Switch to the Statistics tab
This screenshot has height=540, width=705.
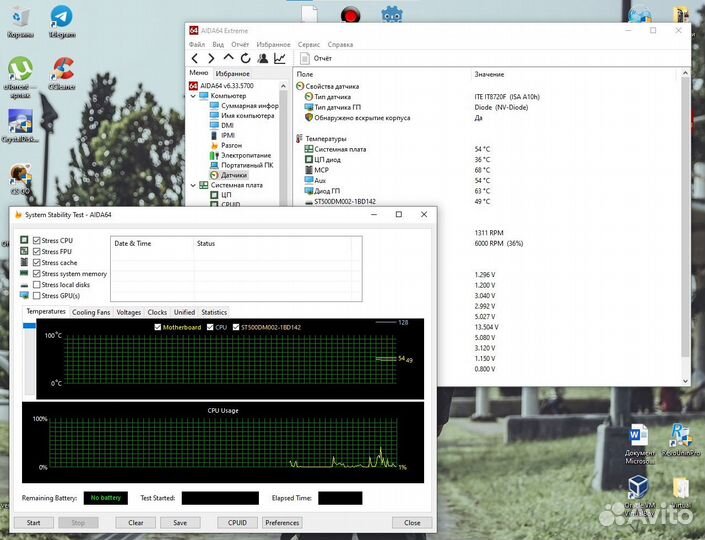(x=214, y=312)
